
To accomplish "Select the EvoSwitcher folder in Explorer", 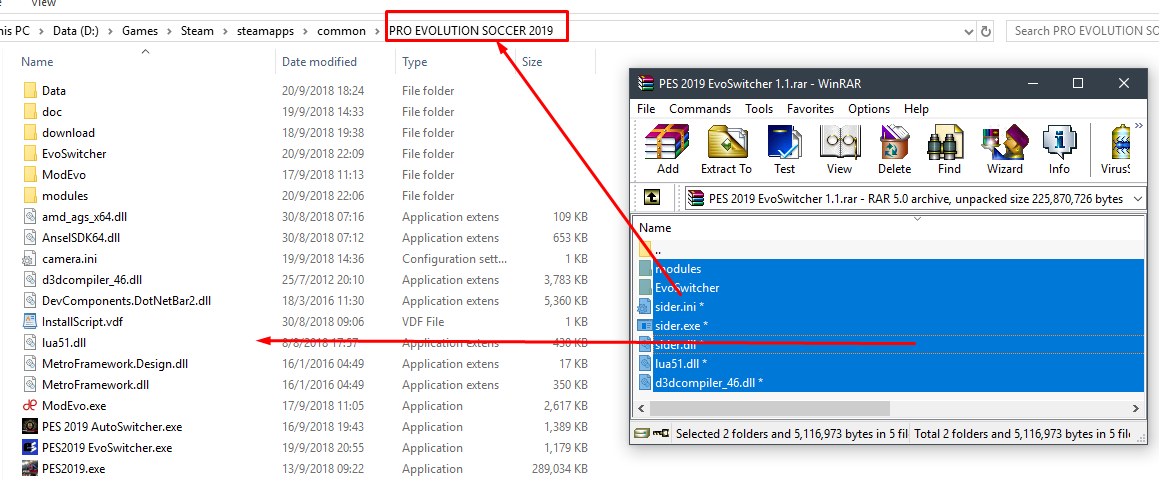I will point(74,154).
